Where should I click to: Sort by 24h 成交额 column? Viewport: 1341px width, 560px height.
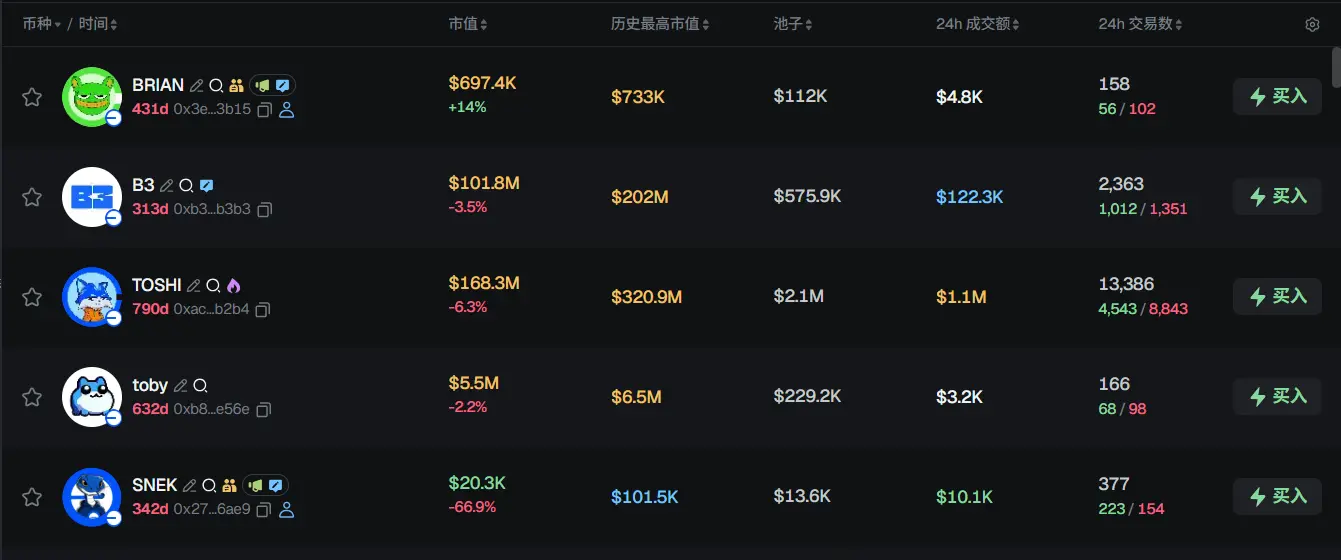tap(977, 24)
